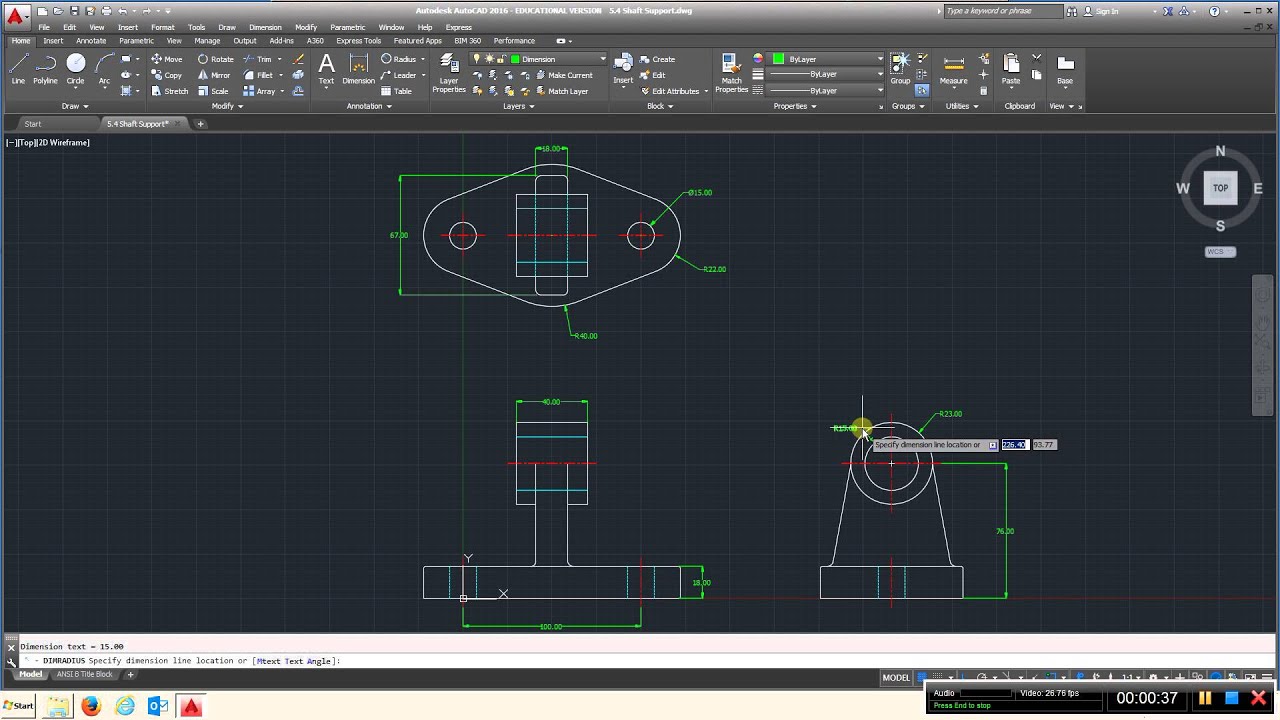
Task: Stop the screen recording
Action: (1232, 698)
